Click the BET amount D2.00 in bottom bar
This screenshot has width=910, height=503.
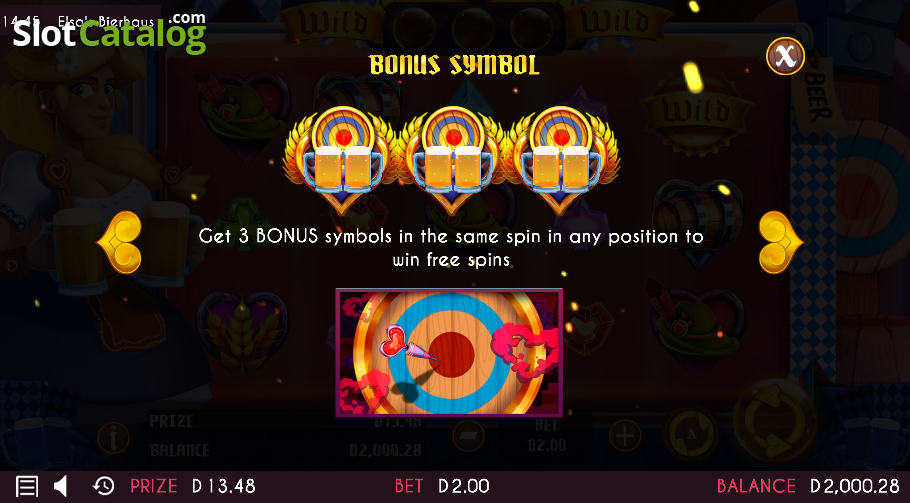(x=463, y=486)
